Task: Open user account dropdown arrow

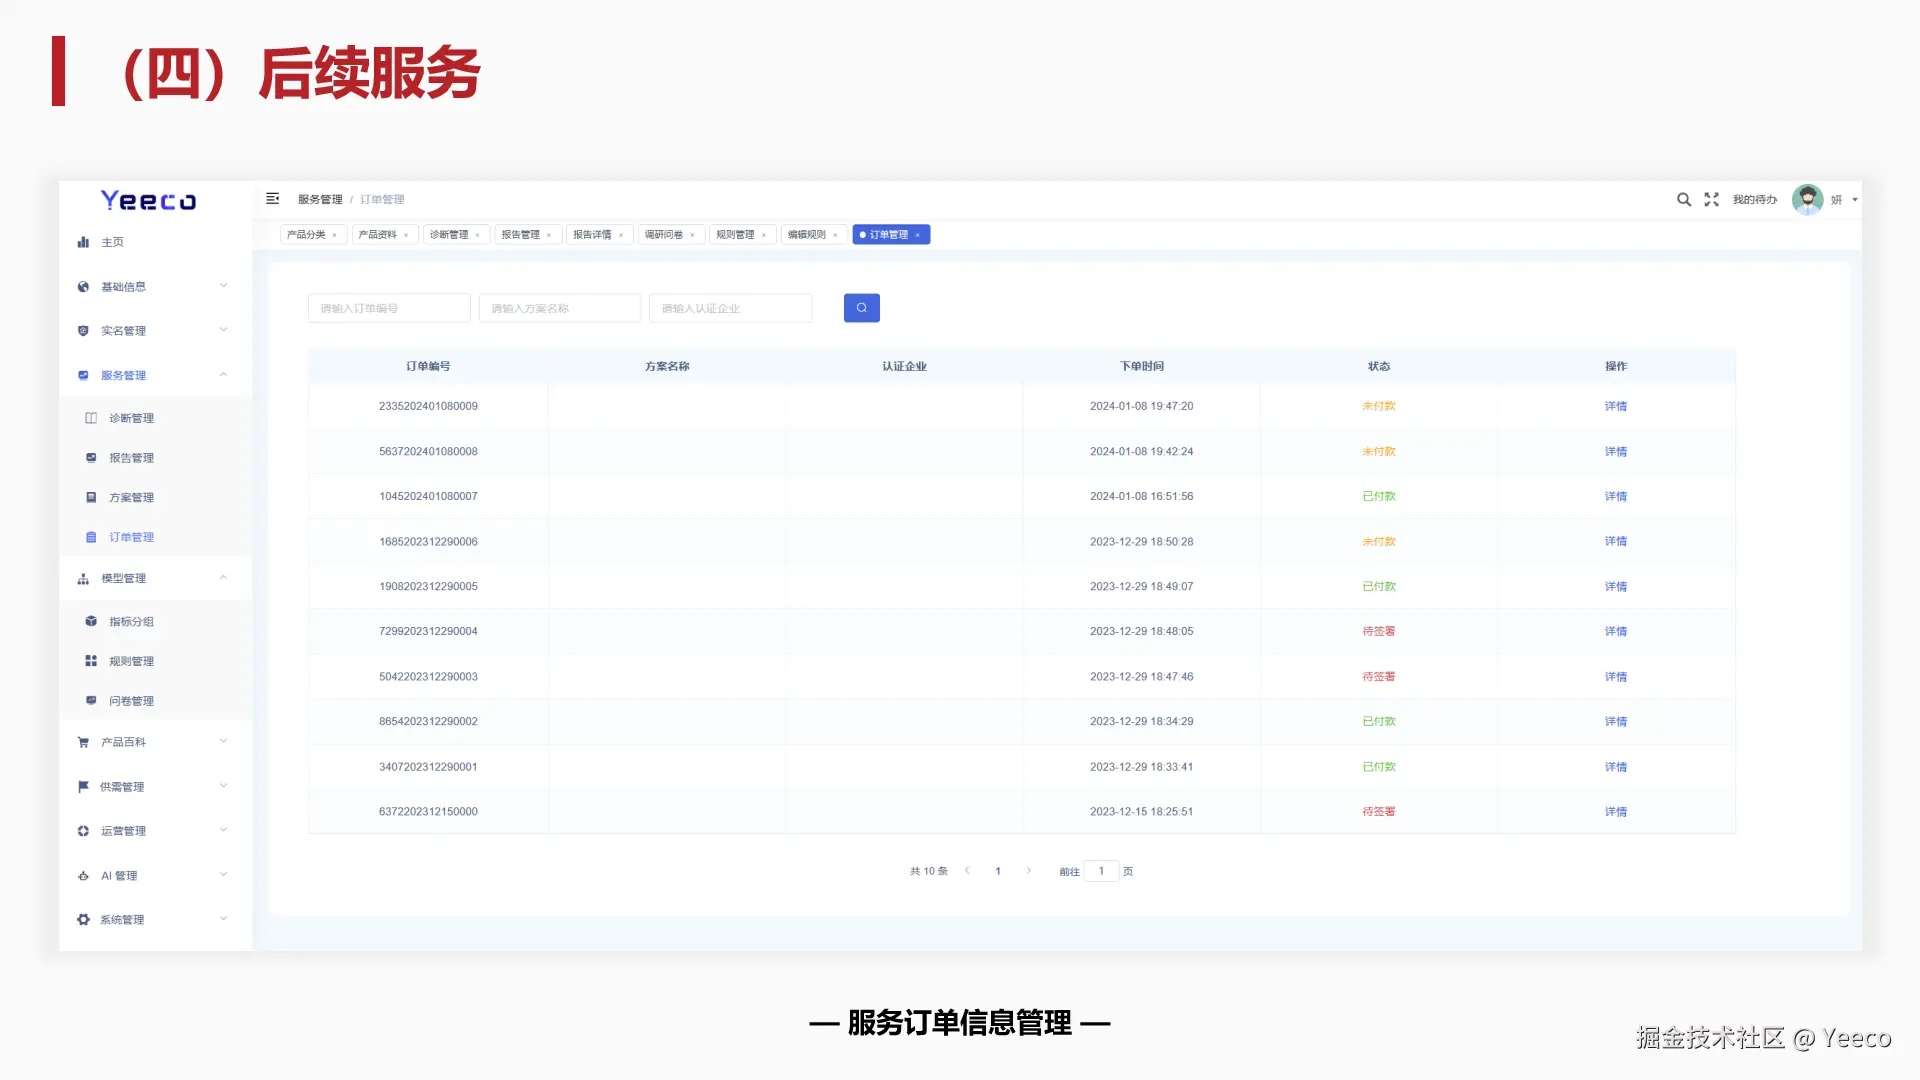Action: click(1855, 200)
